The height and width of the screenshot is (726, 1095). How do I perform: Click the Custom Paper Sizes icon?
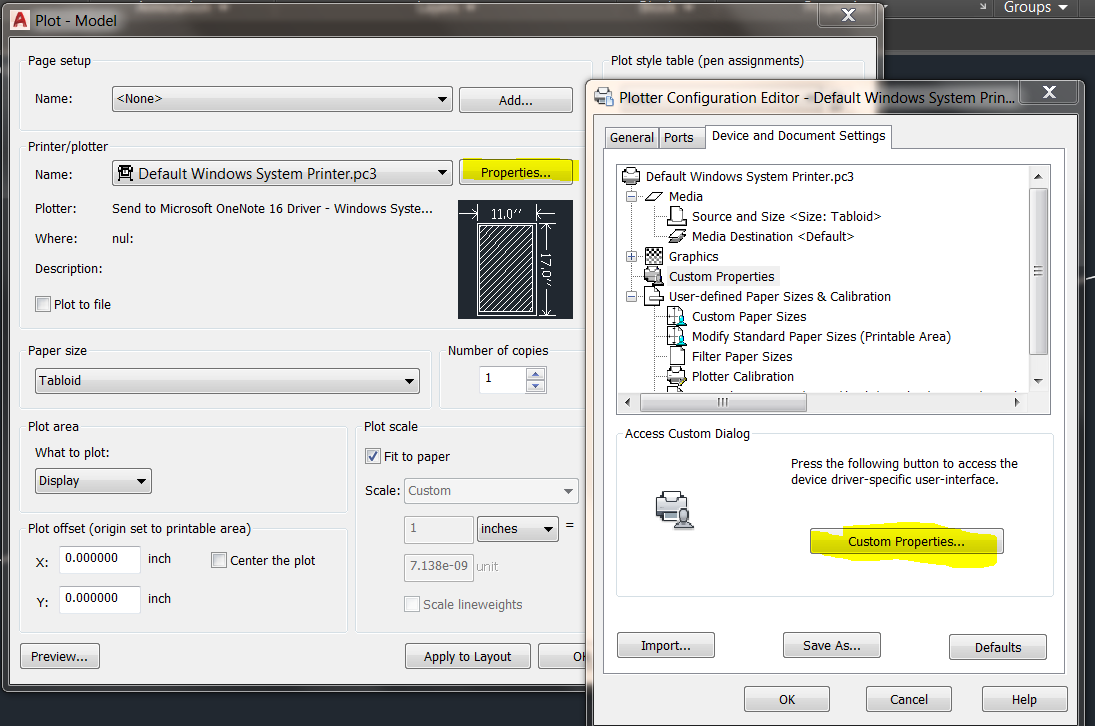(677, 316)
